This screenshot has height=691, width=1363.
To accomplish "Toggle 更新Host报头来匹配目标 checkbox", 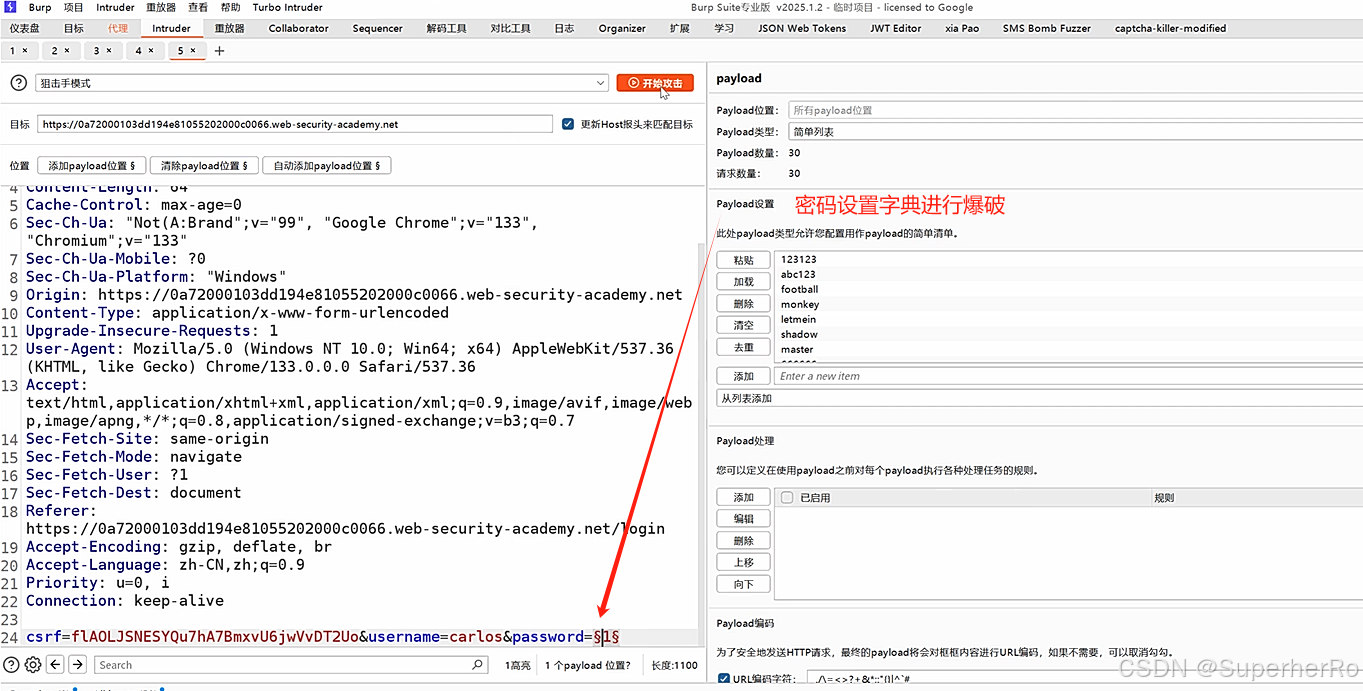I will [x=568, y=124].
